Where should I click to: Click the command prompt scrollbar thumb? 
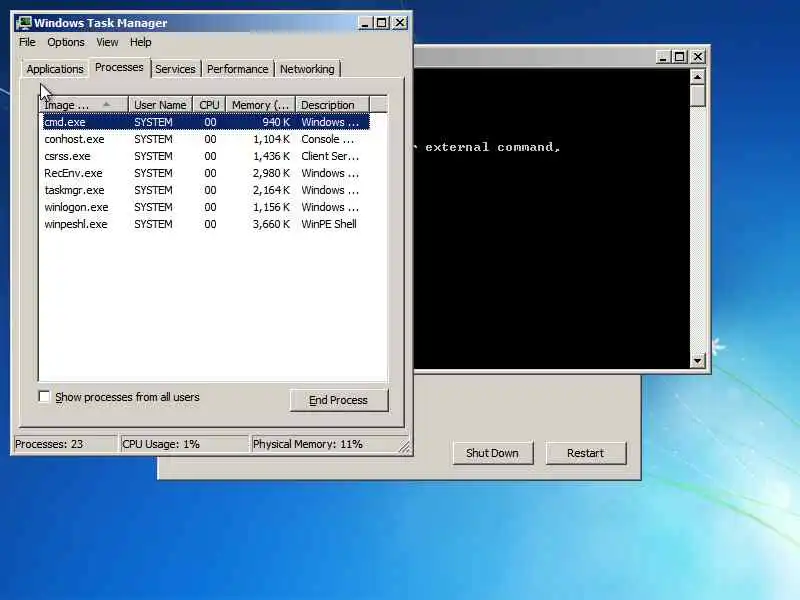tap(697, 95)
